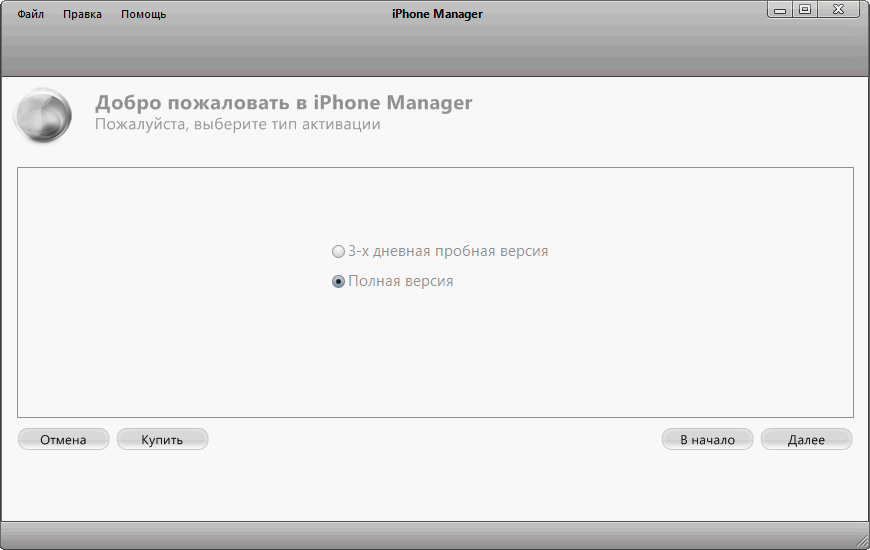Screen dimensions: 870x550
Task: Minimize the iPhone Manager window
Action: click(780, 10)
